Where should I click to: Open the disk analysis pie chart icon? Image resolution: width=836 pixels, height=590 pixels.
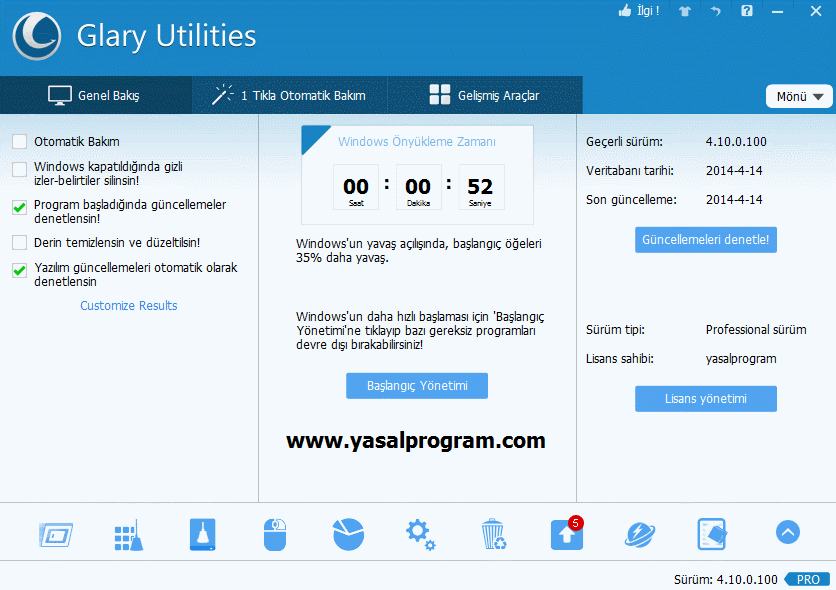pyautogui.click(x=348, y=534)
